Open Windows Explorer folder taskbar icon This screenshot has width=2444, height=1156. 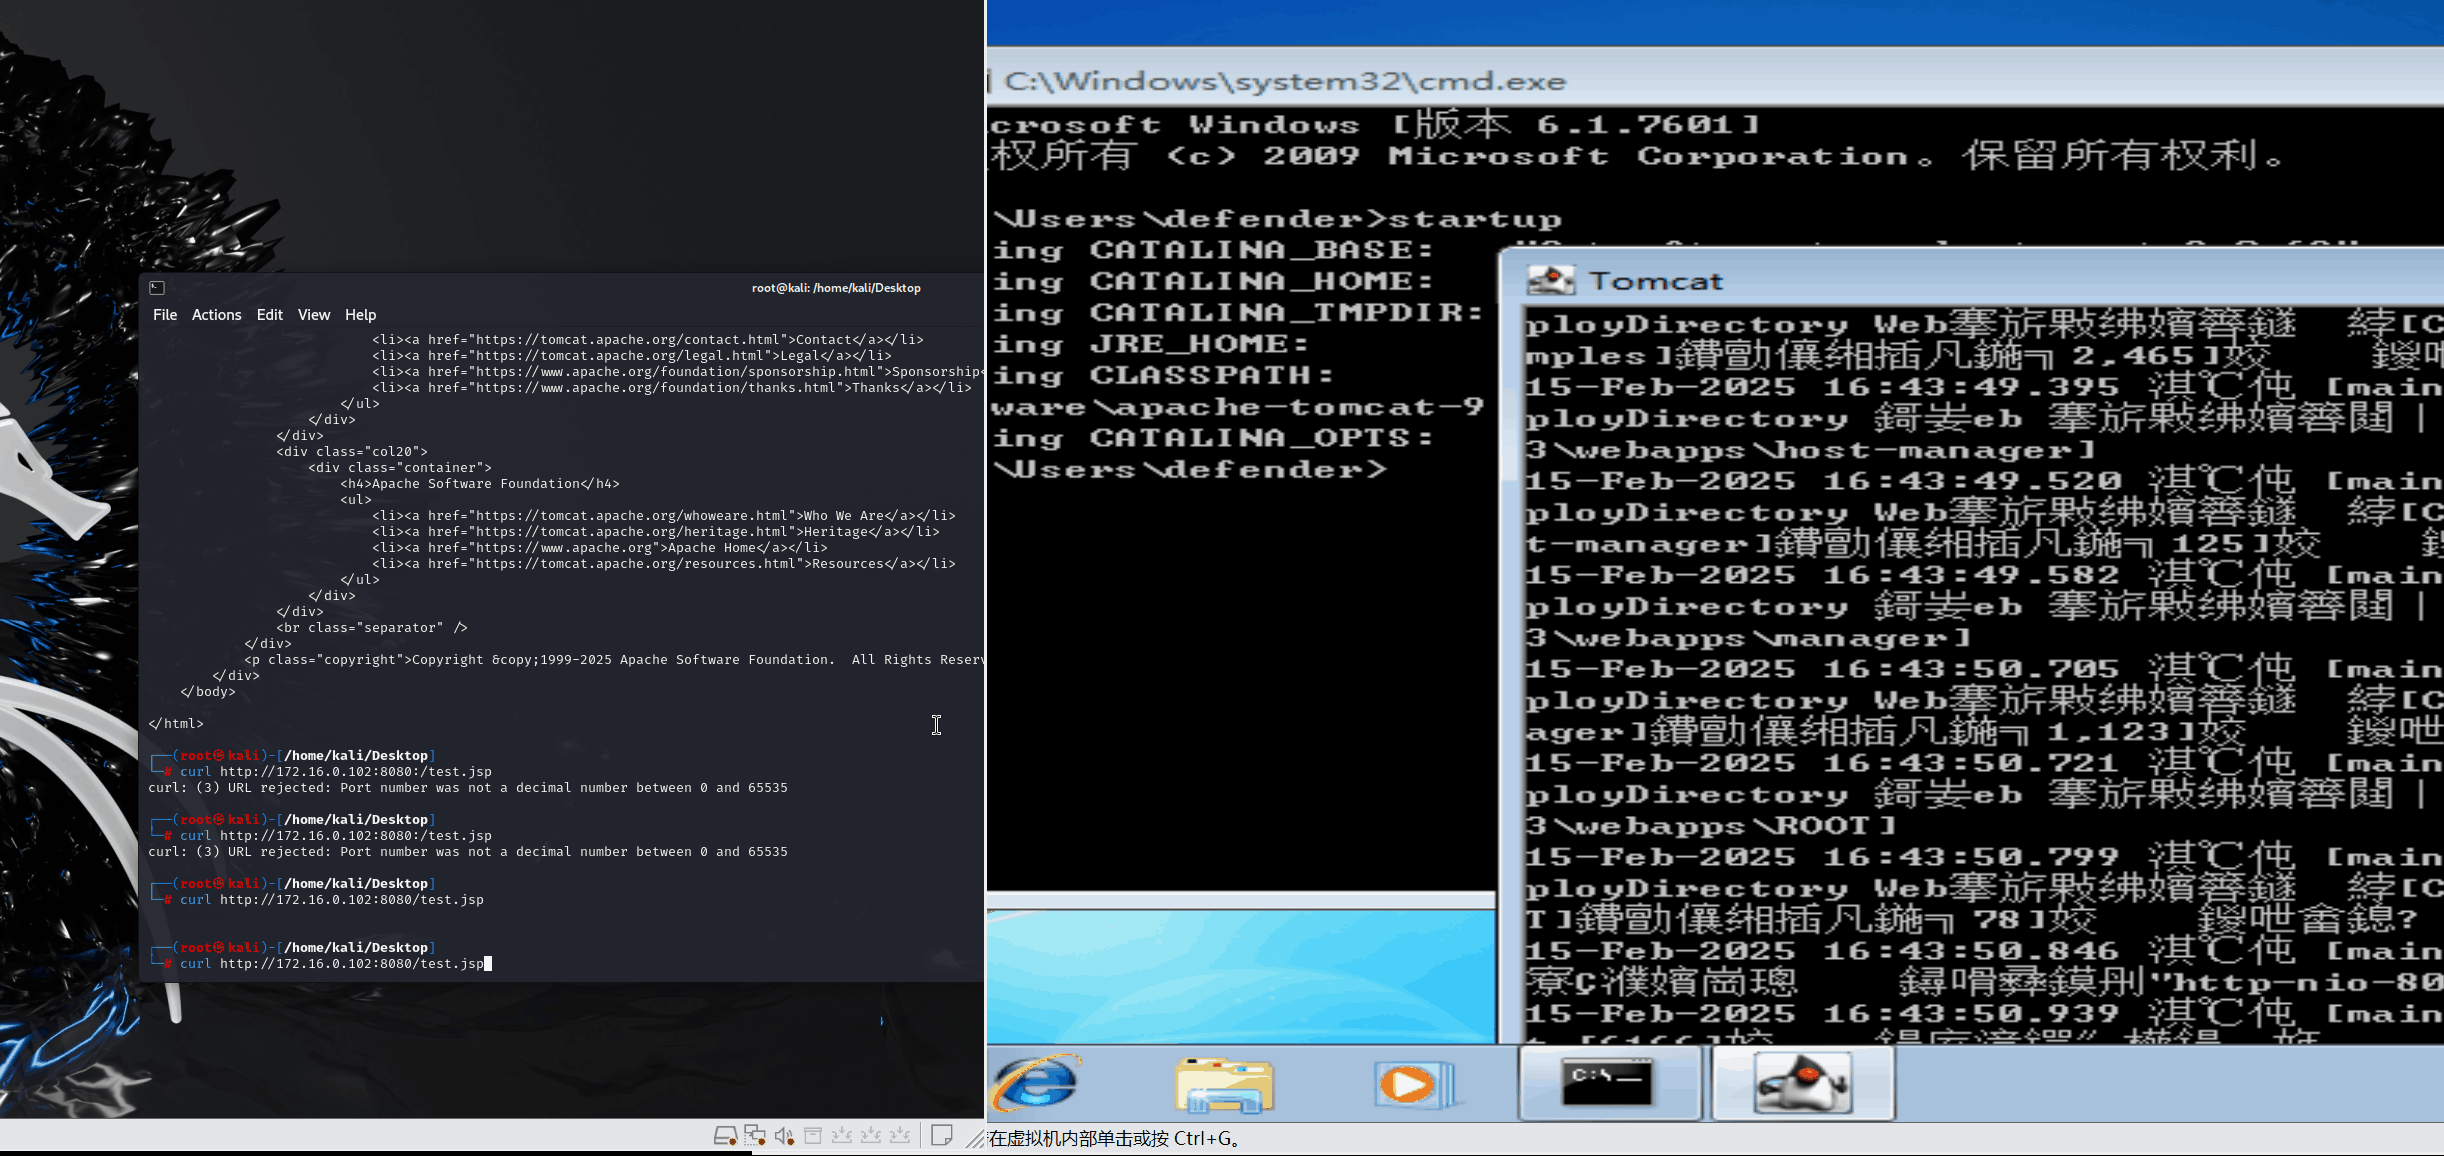click(1224, 1085)
